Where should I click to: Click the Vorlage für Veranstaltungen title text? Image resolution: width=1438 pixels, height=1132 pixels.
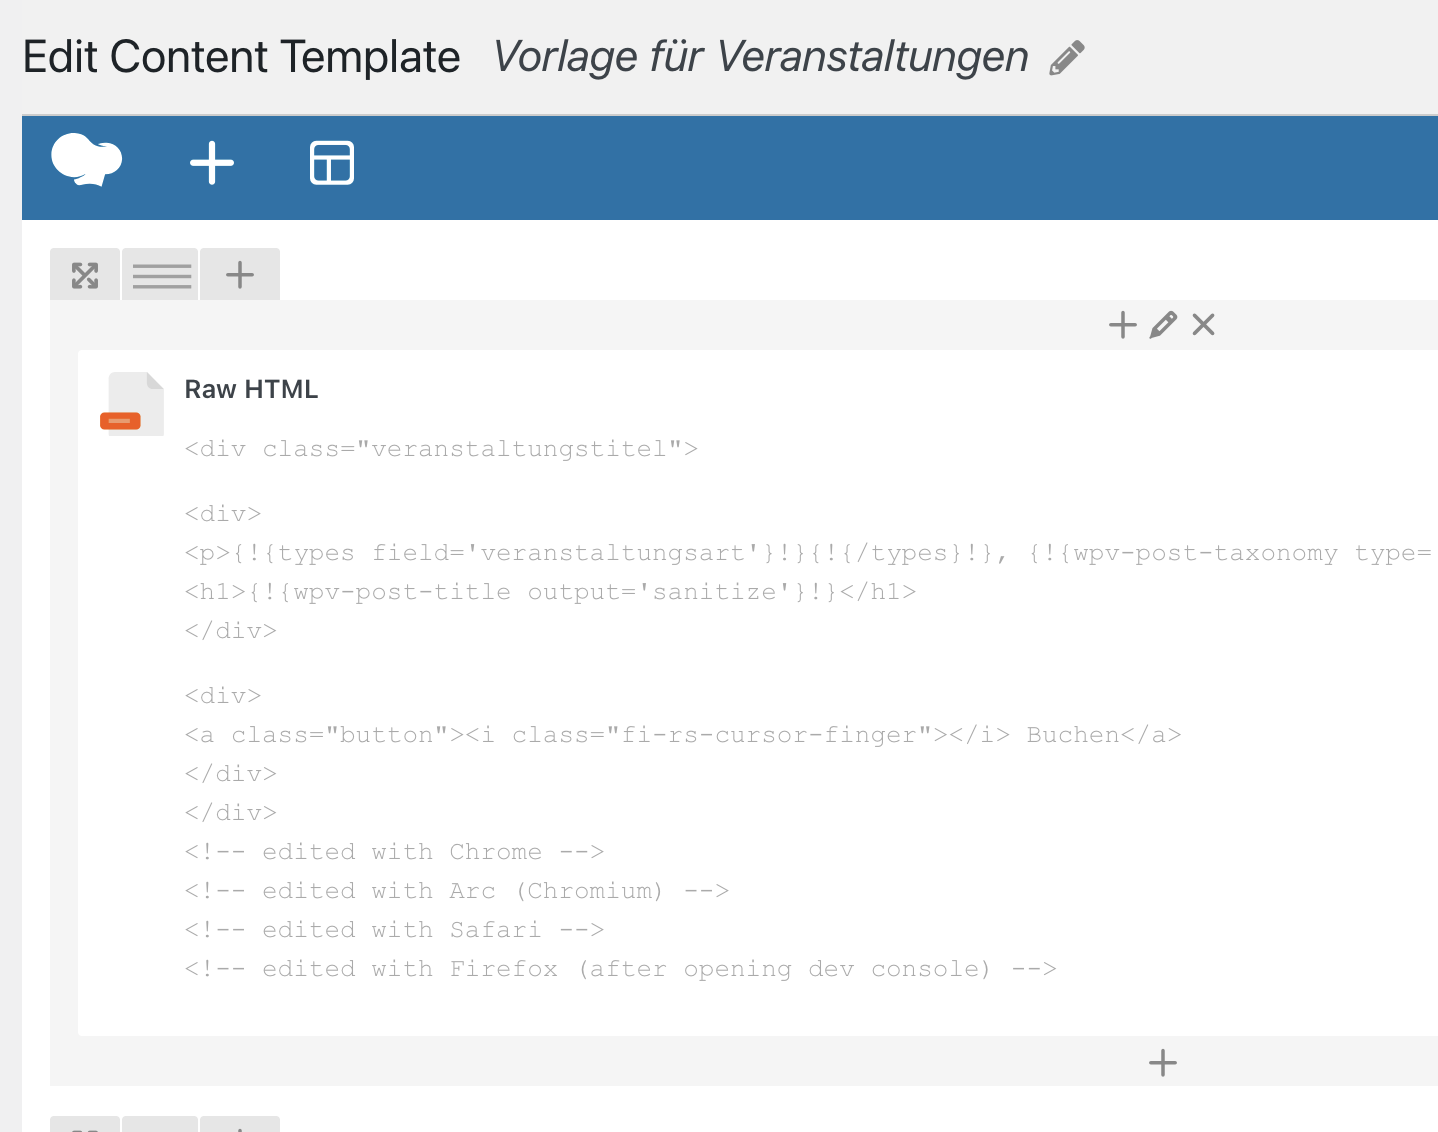(x=761, y=57)
